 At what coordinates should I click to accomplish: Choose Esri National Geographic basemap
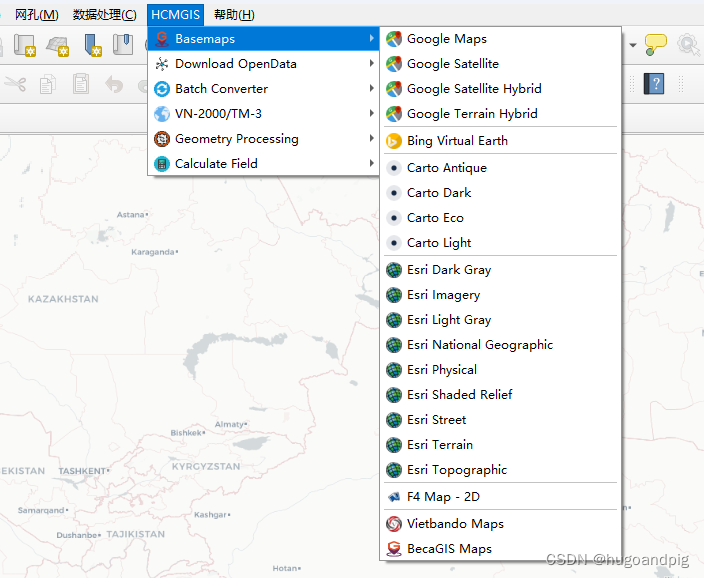[x=500, y=345]
